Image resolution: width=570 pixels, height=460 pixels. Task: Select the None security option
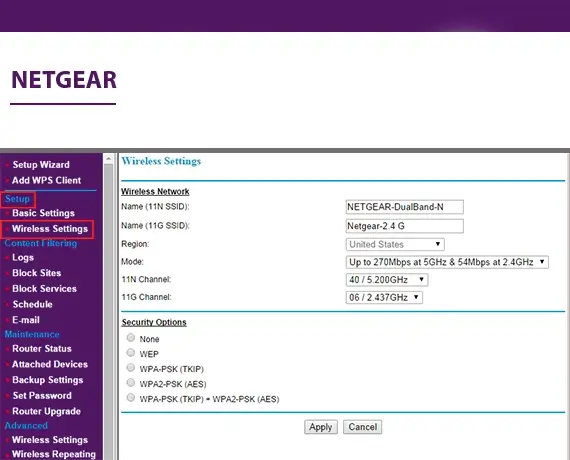click(131, 338)
